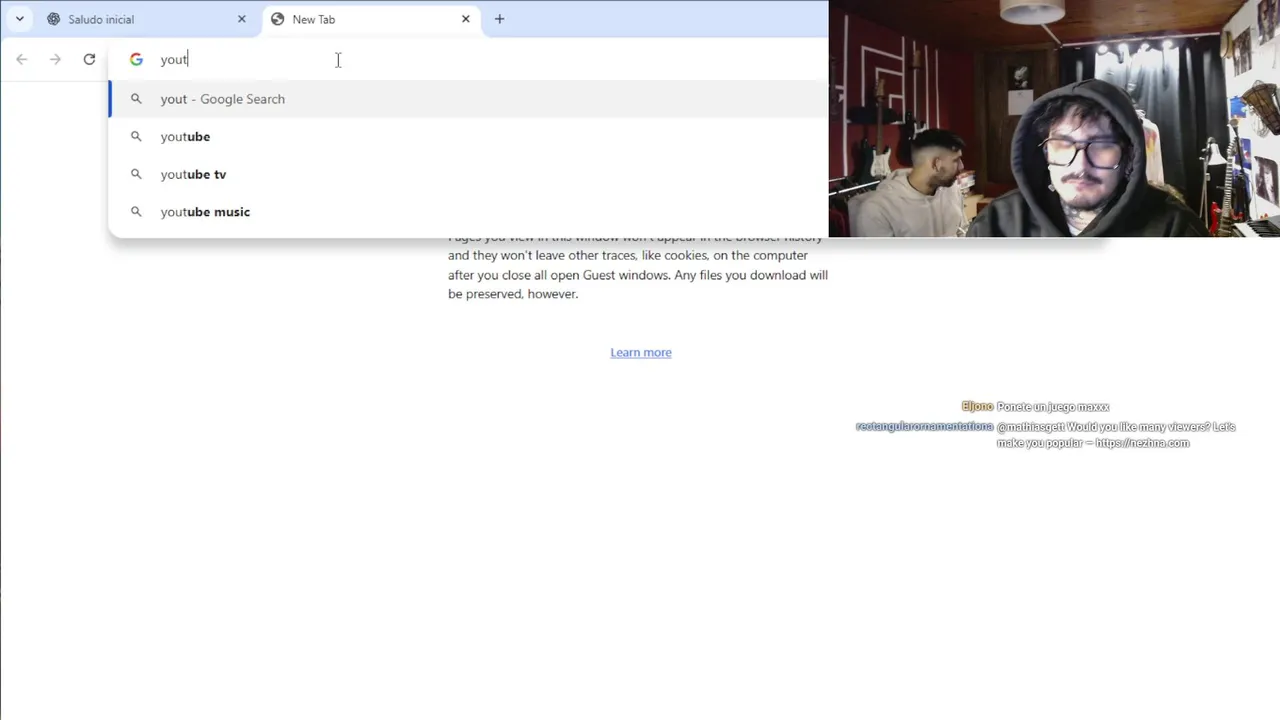Click the nezhna.com chat message link
Screen dimensions: 1280x720
click(1142, 443)
